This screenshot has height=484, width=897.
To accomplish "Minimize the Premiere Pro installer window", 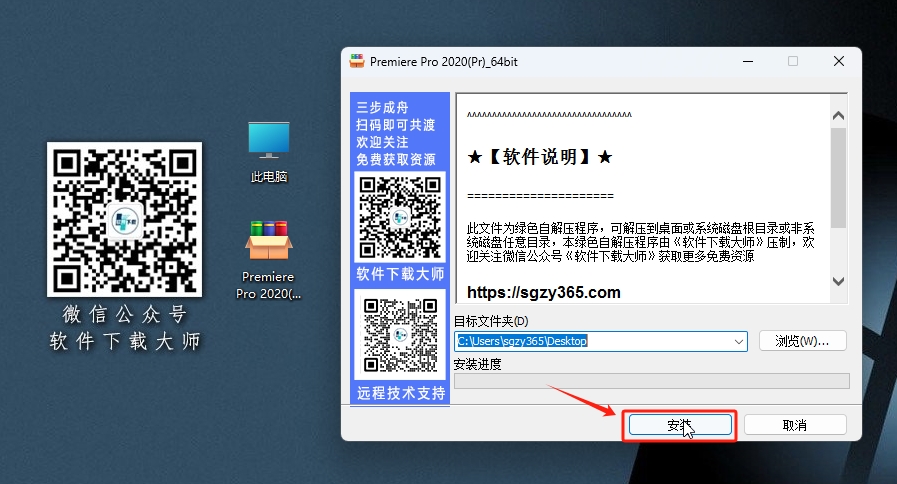I will 748,61.
